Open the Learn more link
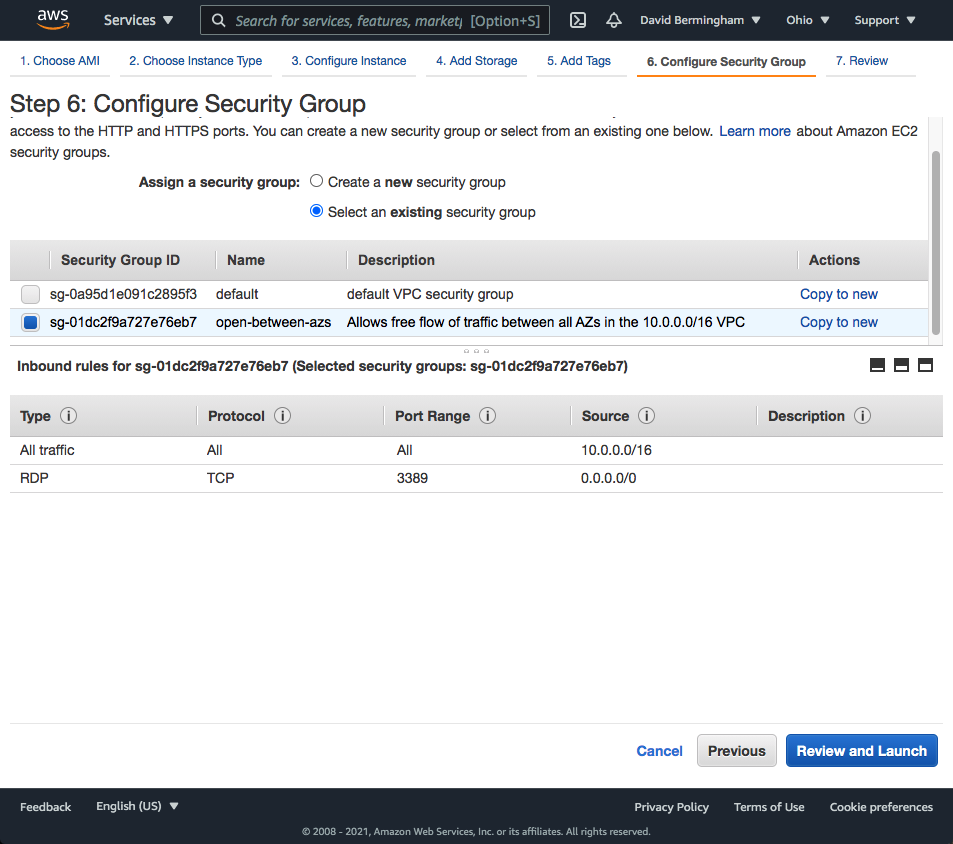Viewport: 953px width, 844px height. [x=754, y=131]
